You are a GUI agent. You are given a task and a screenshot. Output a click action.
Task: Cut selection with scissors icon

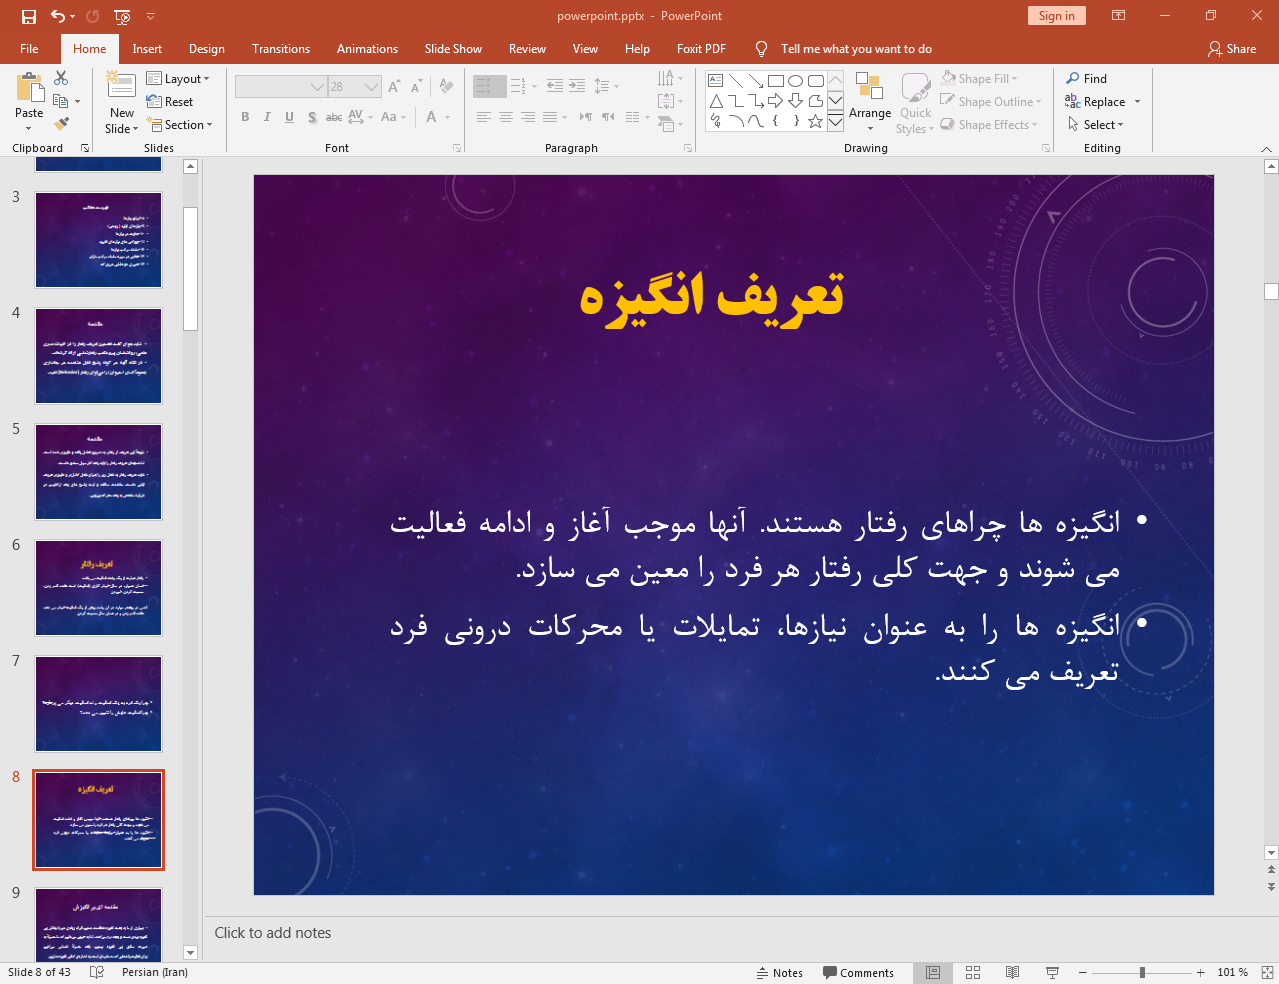pyautogui.click(x=61, y=78)
